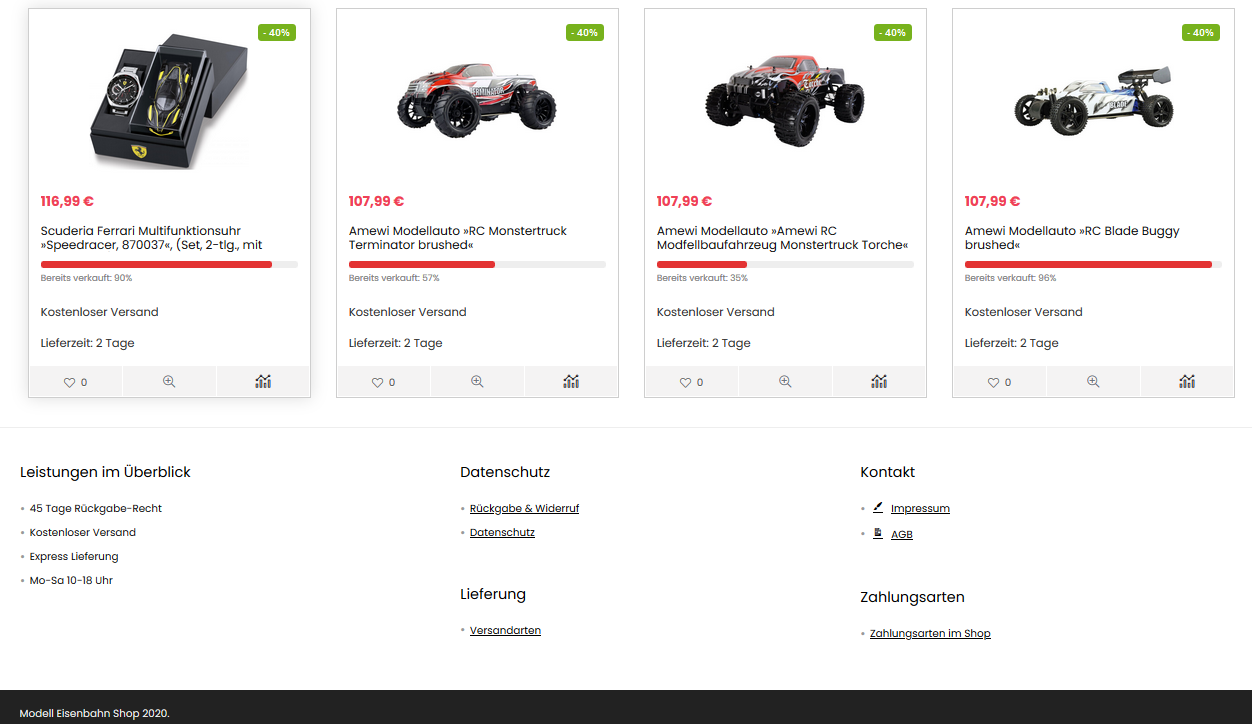Image resolution: width=1252 pixels, height=724 pixels.
Task: Open Zahlungsarten im Shop link
Action: click(x=930, y=633)
